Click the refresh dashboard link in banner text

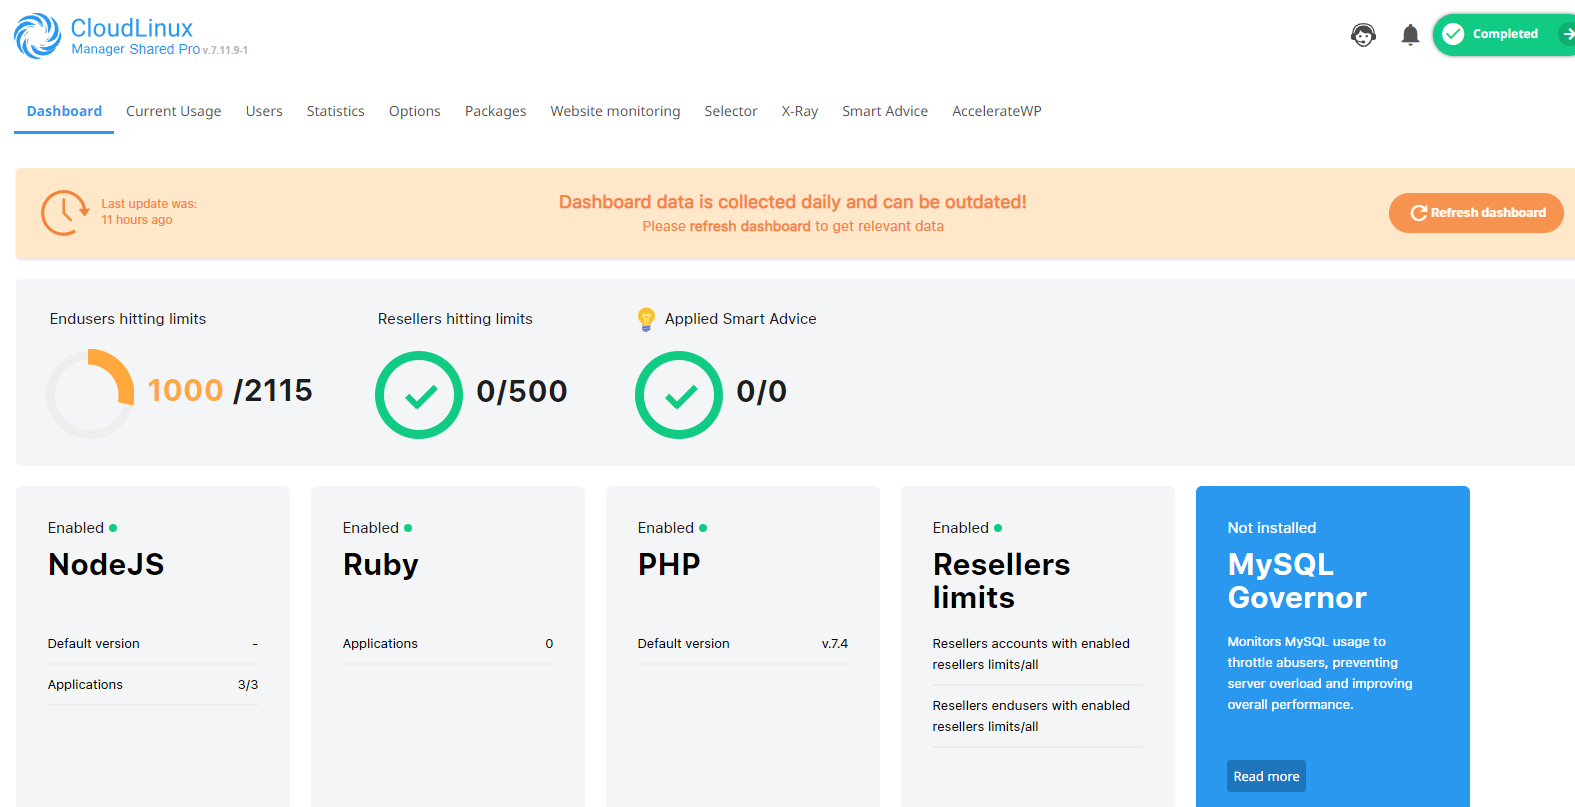(x=750, y=226)
